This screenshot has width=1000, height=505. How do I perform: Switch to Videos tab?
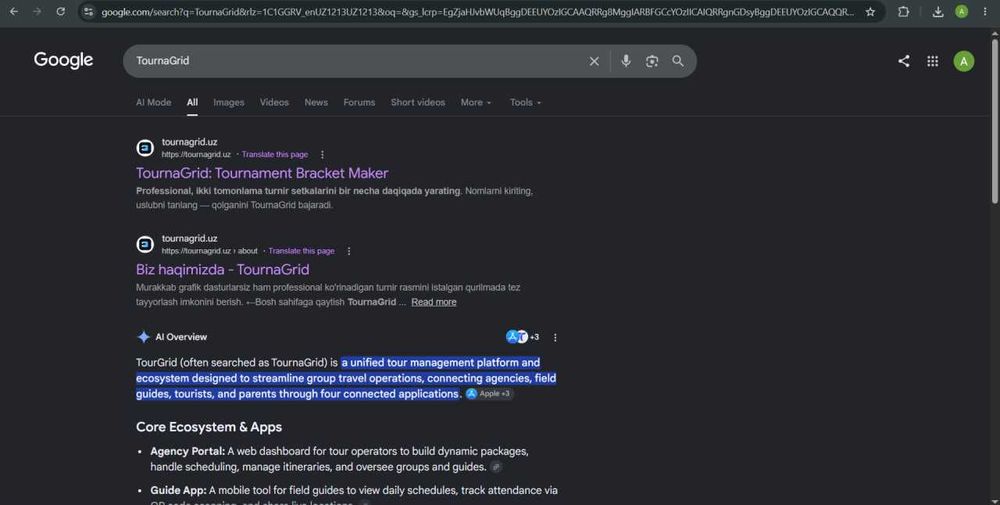pyautogui.click(x=274, y=102)
